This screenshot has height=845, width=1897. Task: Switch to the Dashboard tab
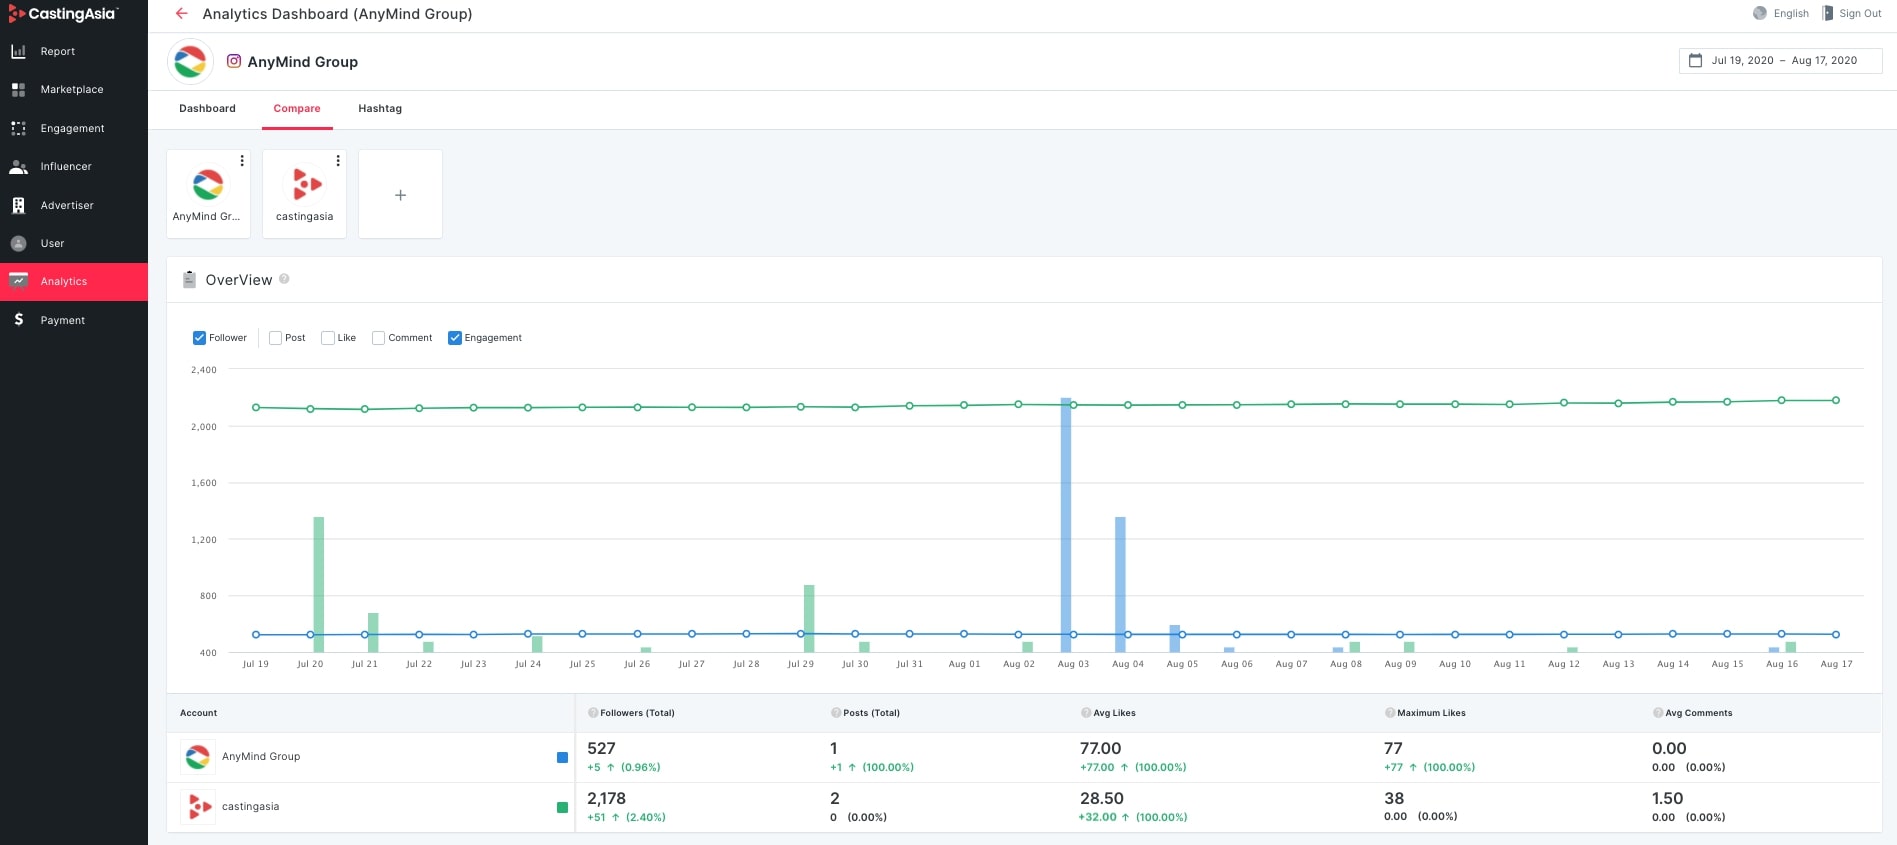tap(207, 109)
